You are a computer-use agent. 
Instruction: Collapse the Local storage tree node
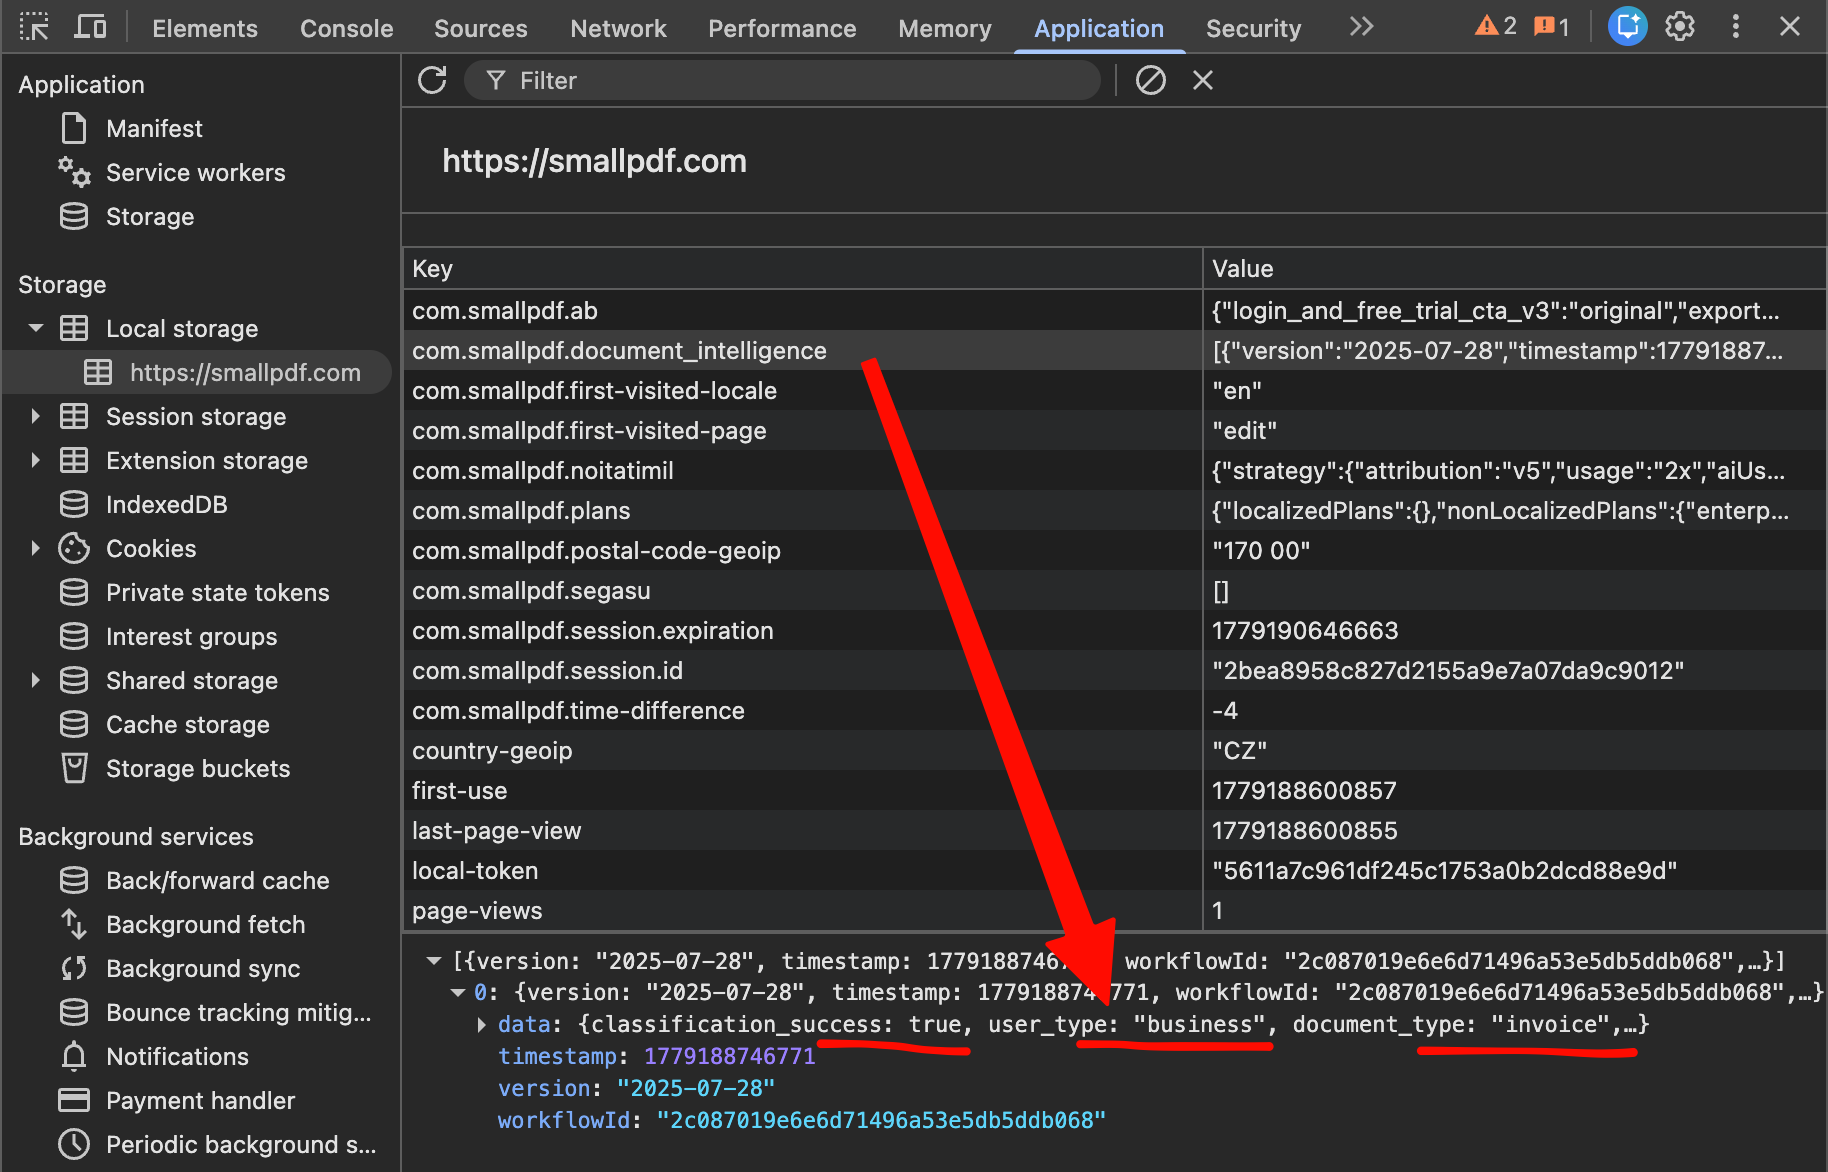click(x=36, y=328)
